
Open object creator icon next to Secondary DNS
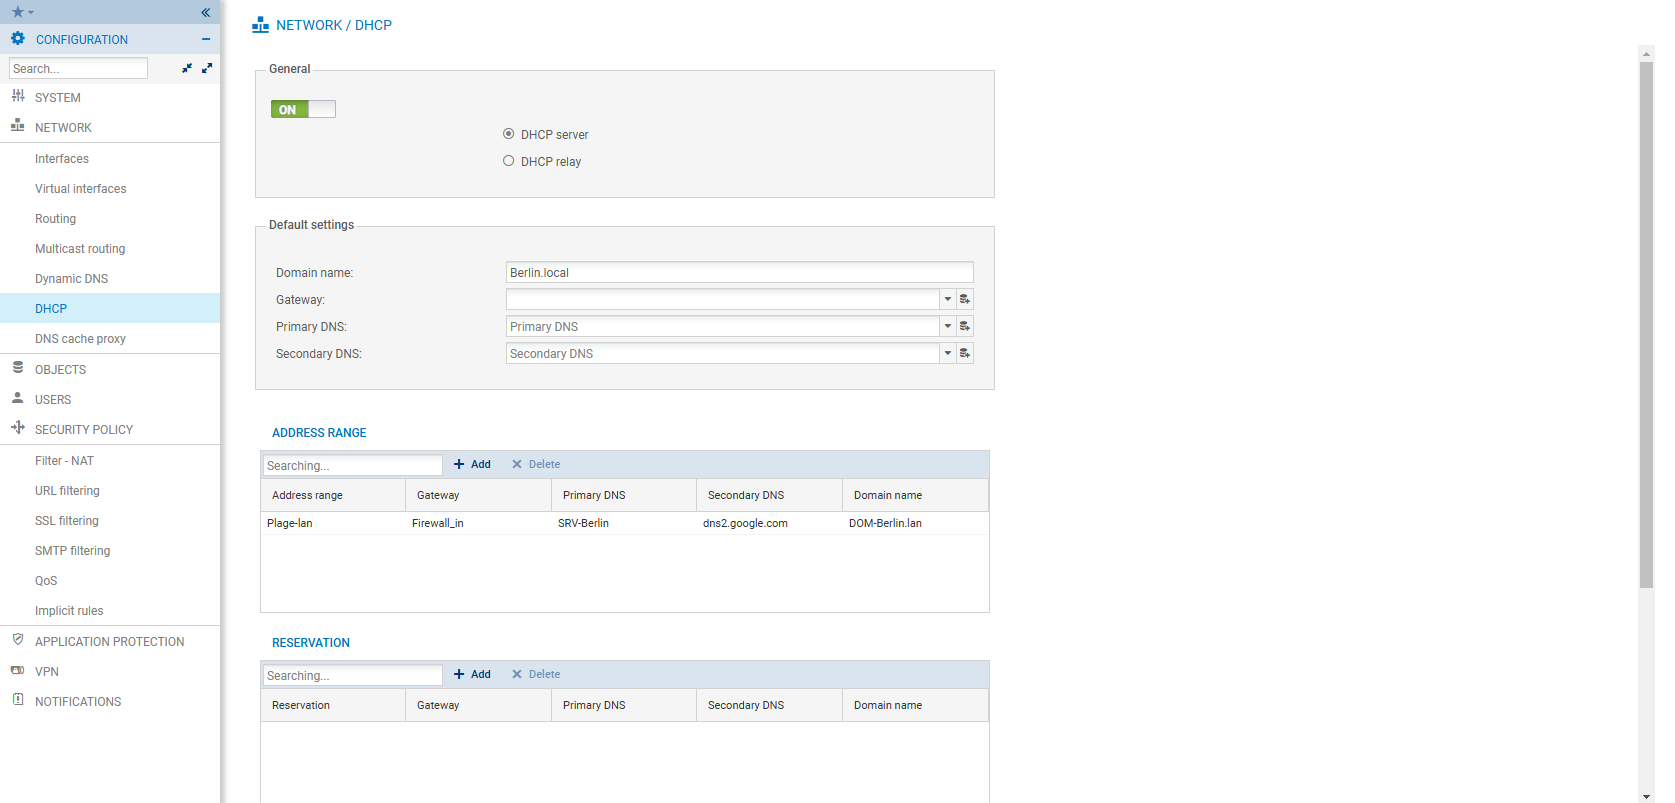965,353
